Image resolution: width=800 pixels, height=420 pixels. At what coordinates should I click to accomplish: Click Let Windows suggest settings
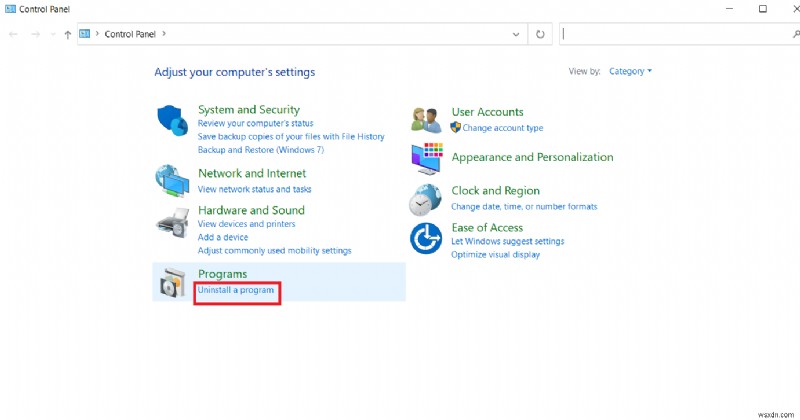coord(508,241)
